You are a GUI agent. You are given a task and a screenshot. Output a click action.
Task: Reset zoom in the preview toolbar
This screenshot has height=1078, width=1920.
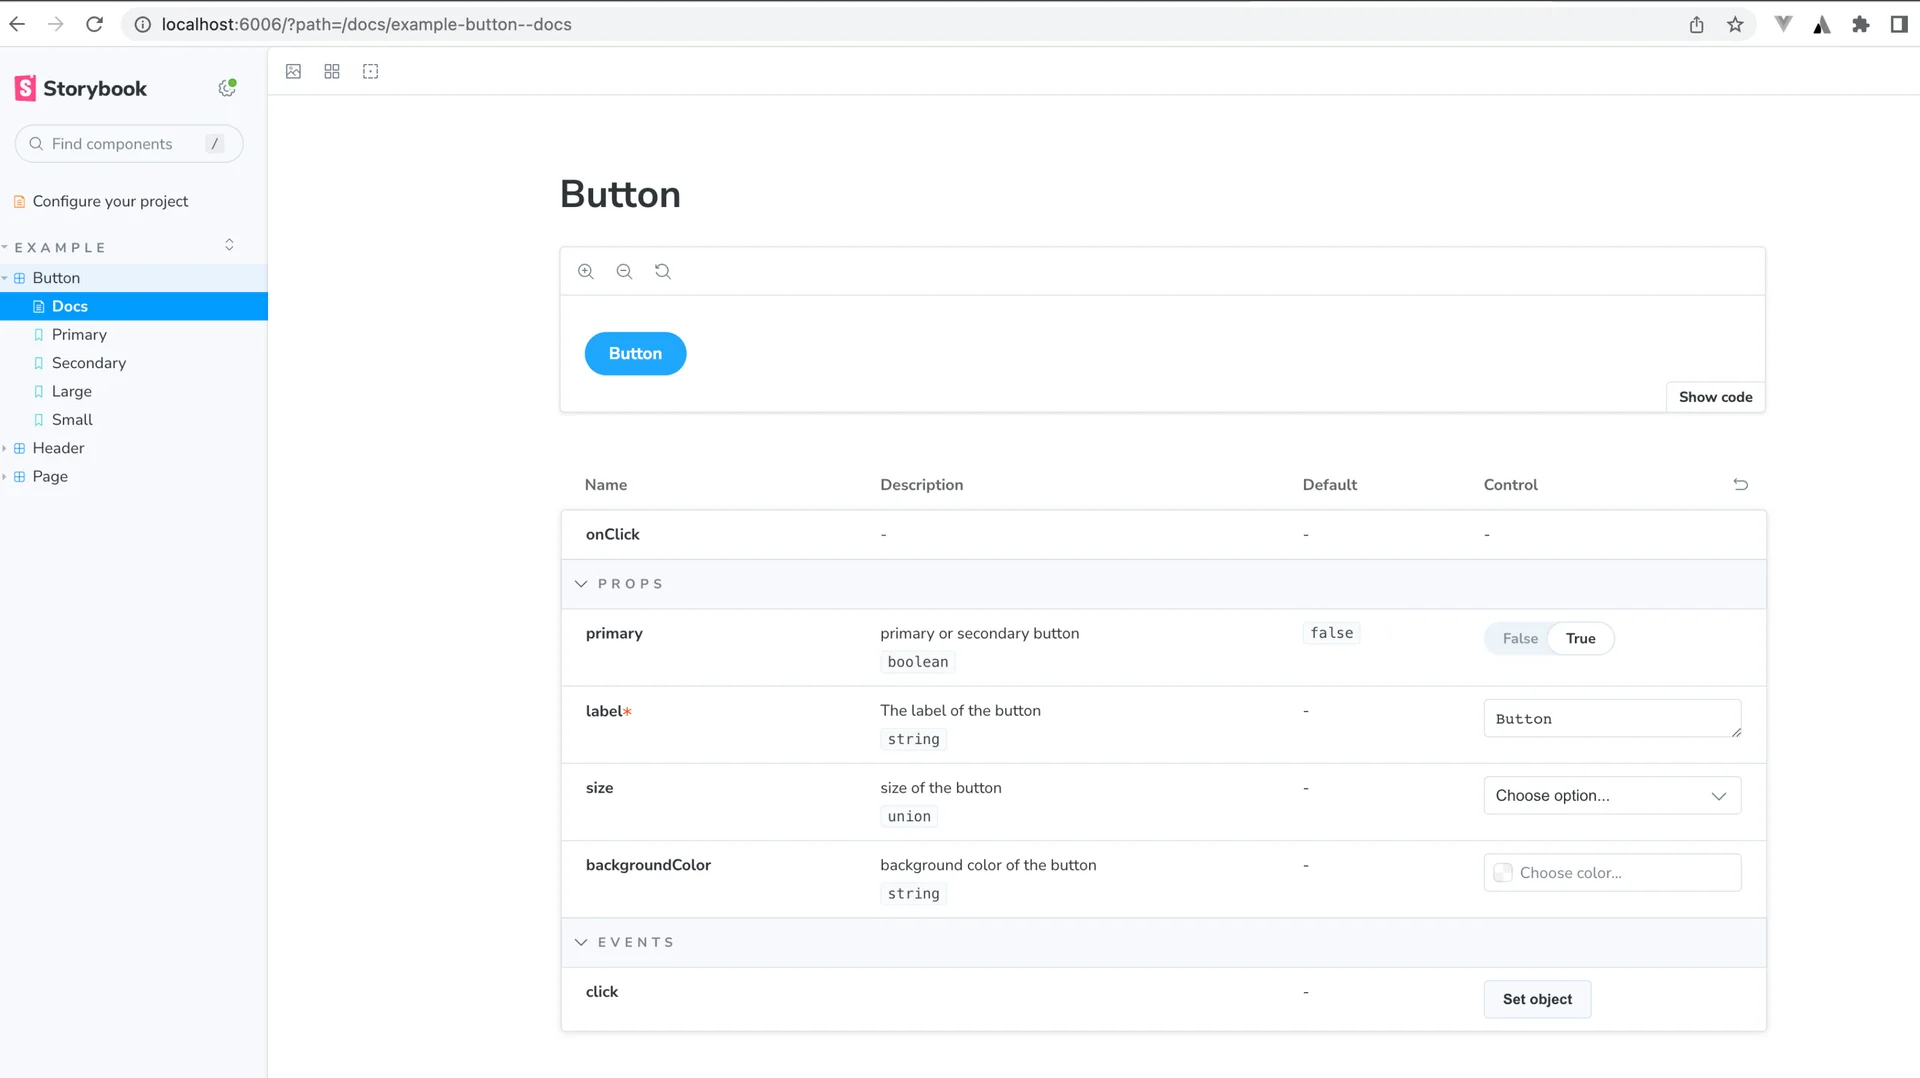(x=663, y=271)
